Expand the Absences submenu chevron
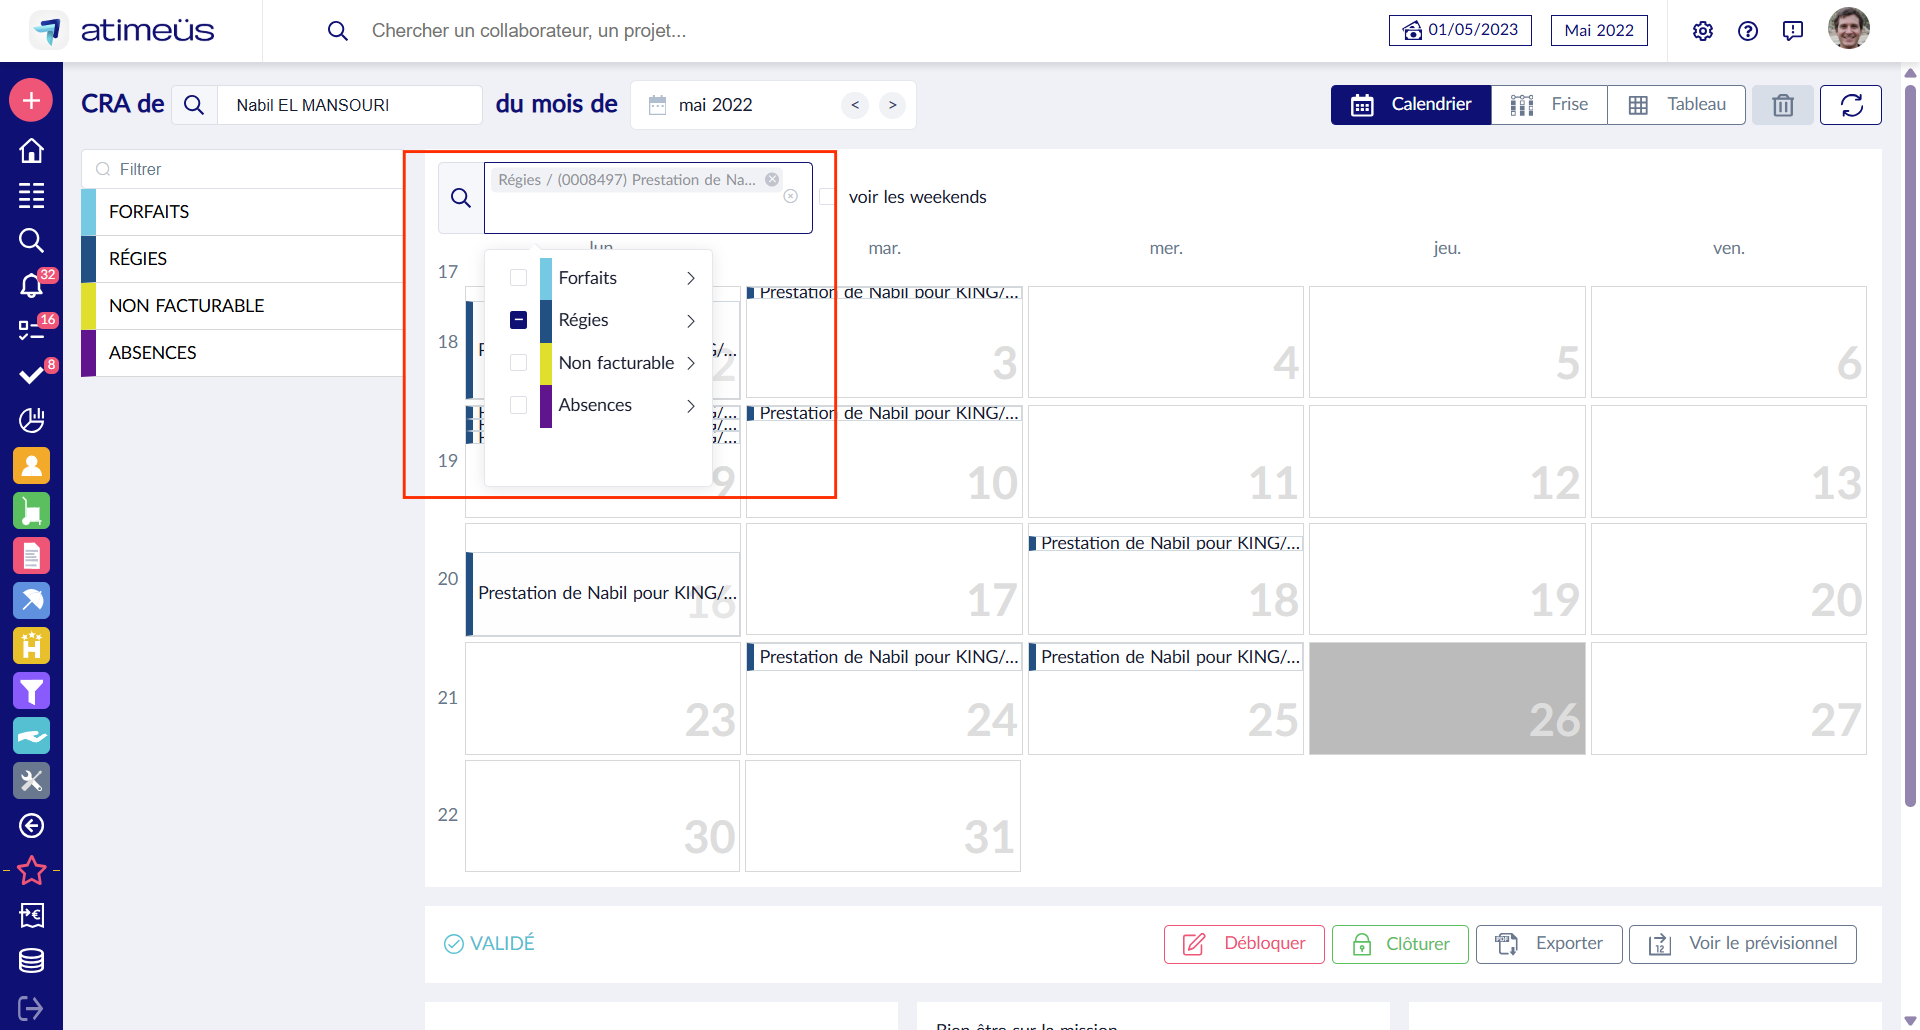This screenshot has height=1030, width=1920. coord(690,405)
